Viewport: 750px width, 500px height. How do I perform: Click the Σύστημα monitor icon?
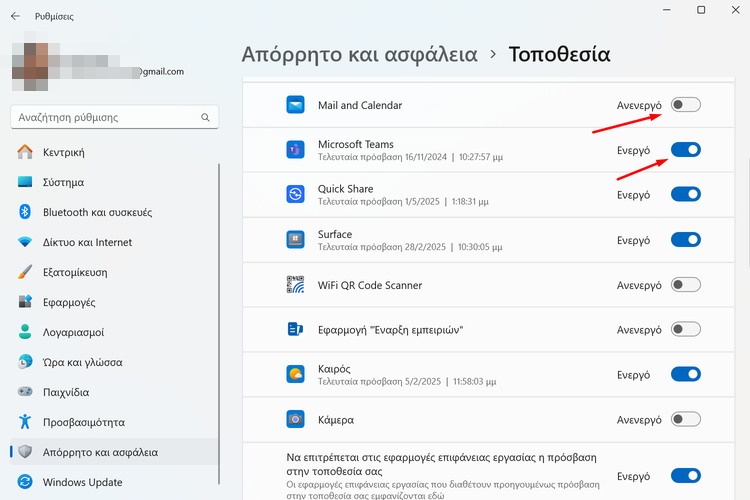click(x=25, y=182)
